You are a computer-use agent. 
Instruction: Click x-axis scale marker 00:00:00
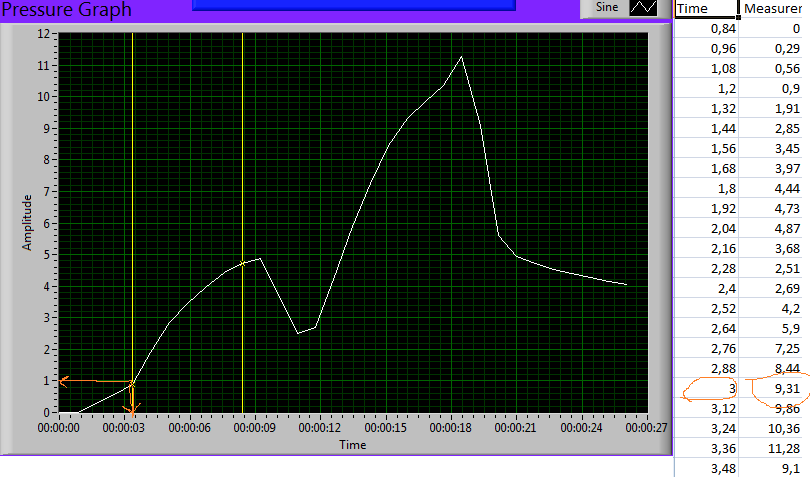point(58,428)
